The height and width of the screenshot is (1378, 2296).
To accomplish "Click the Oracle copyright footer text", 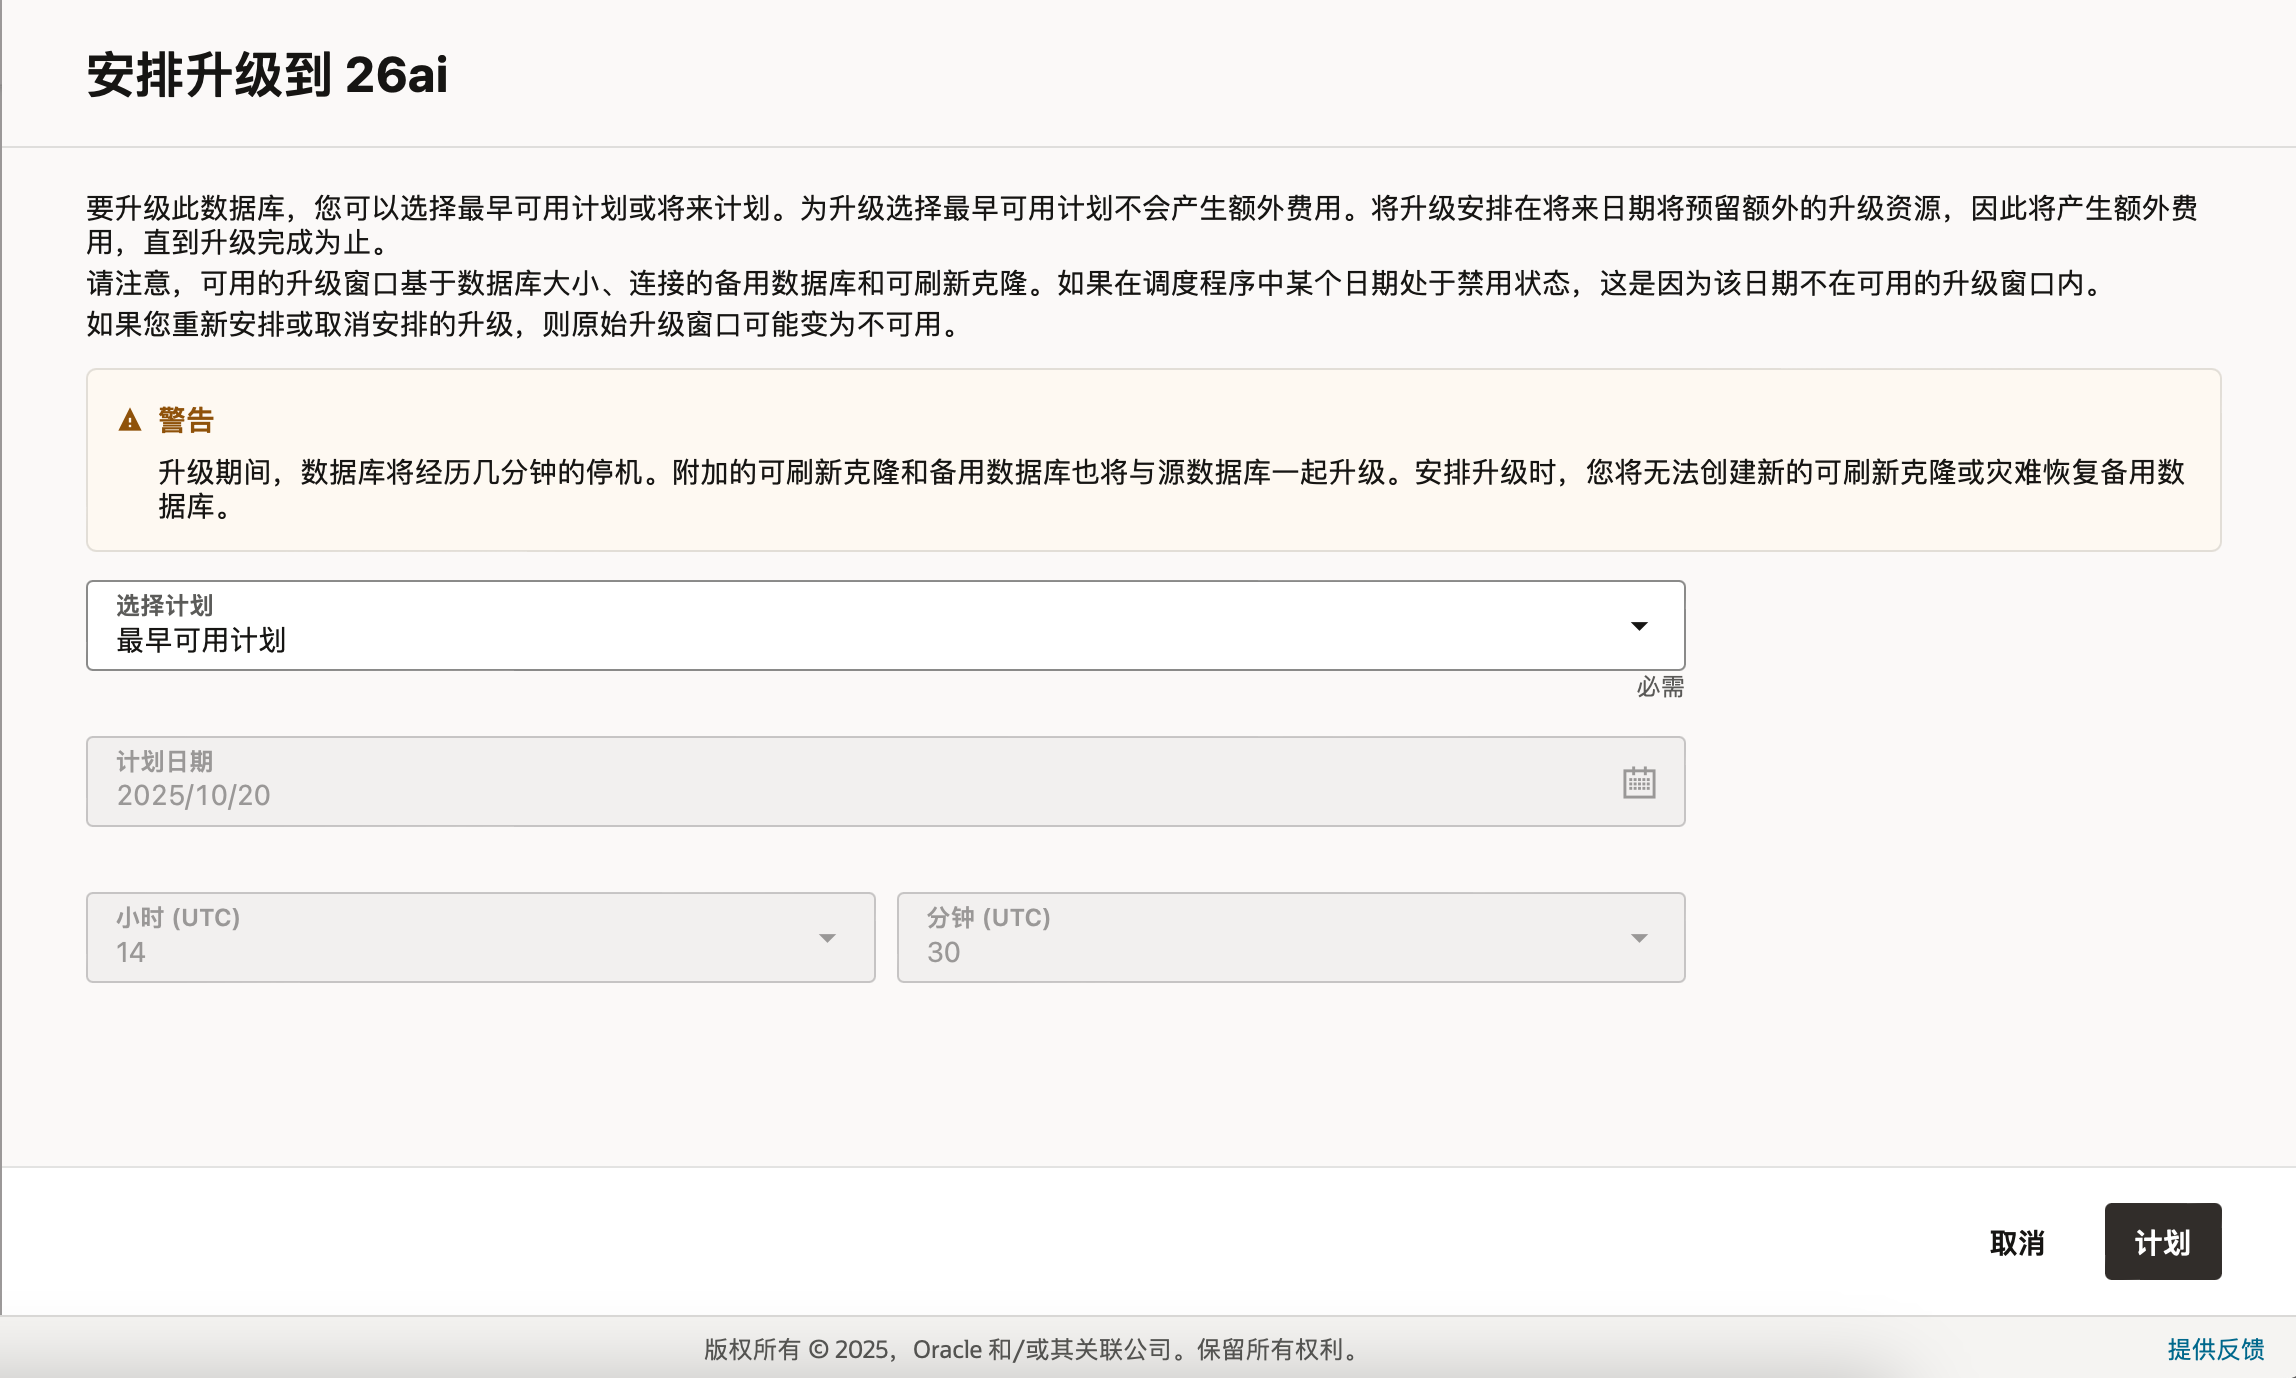I will coord(1033,1349).
